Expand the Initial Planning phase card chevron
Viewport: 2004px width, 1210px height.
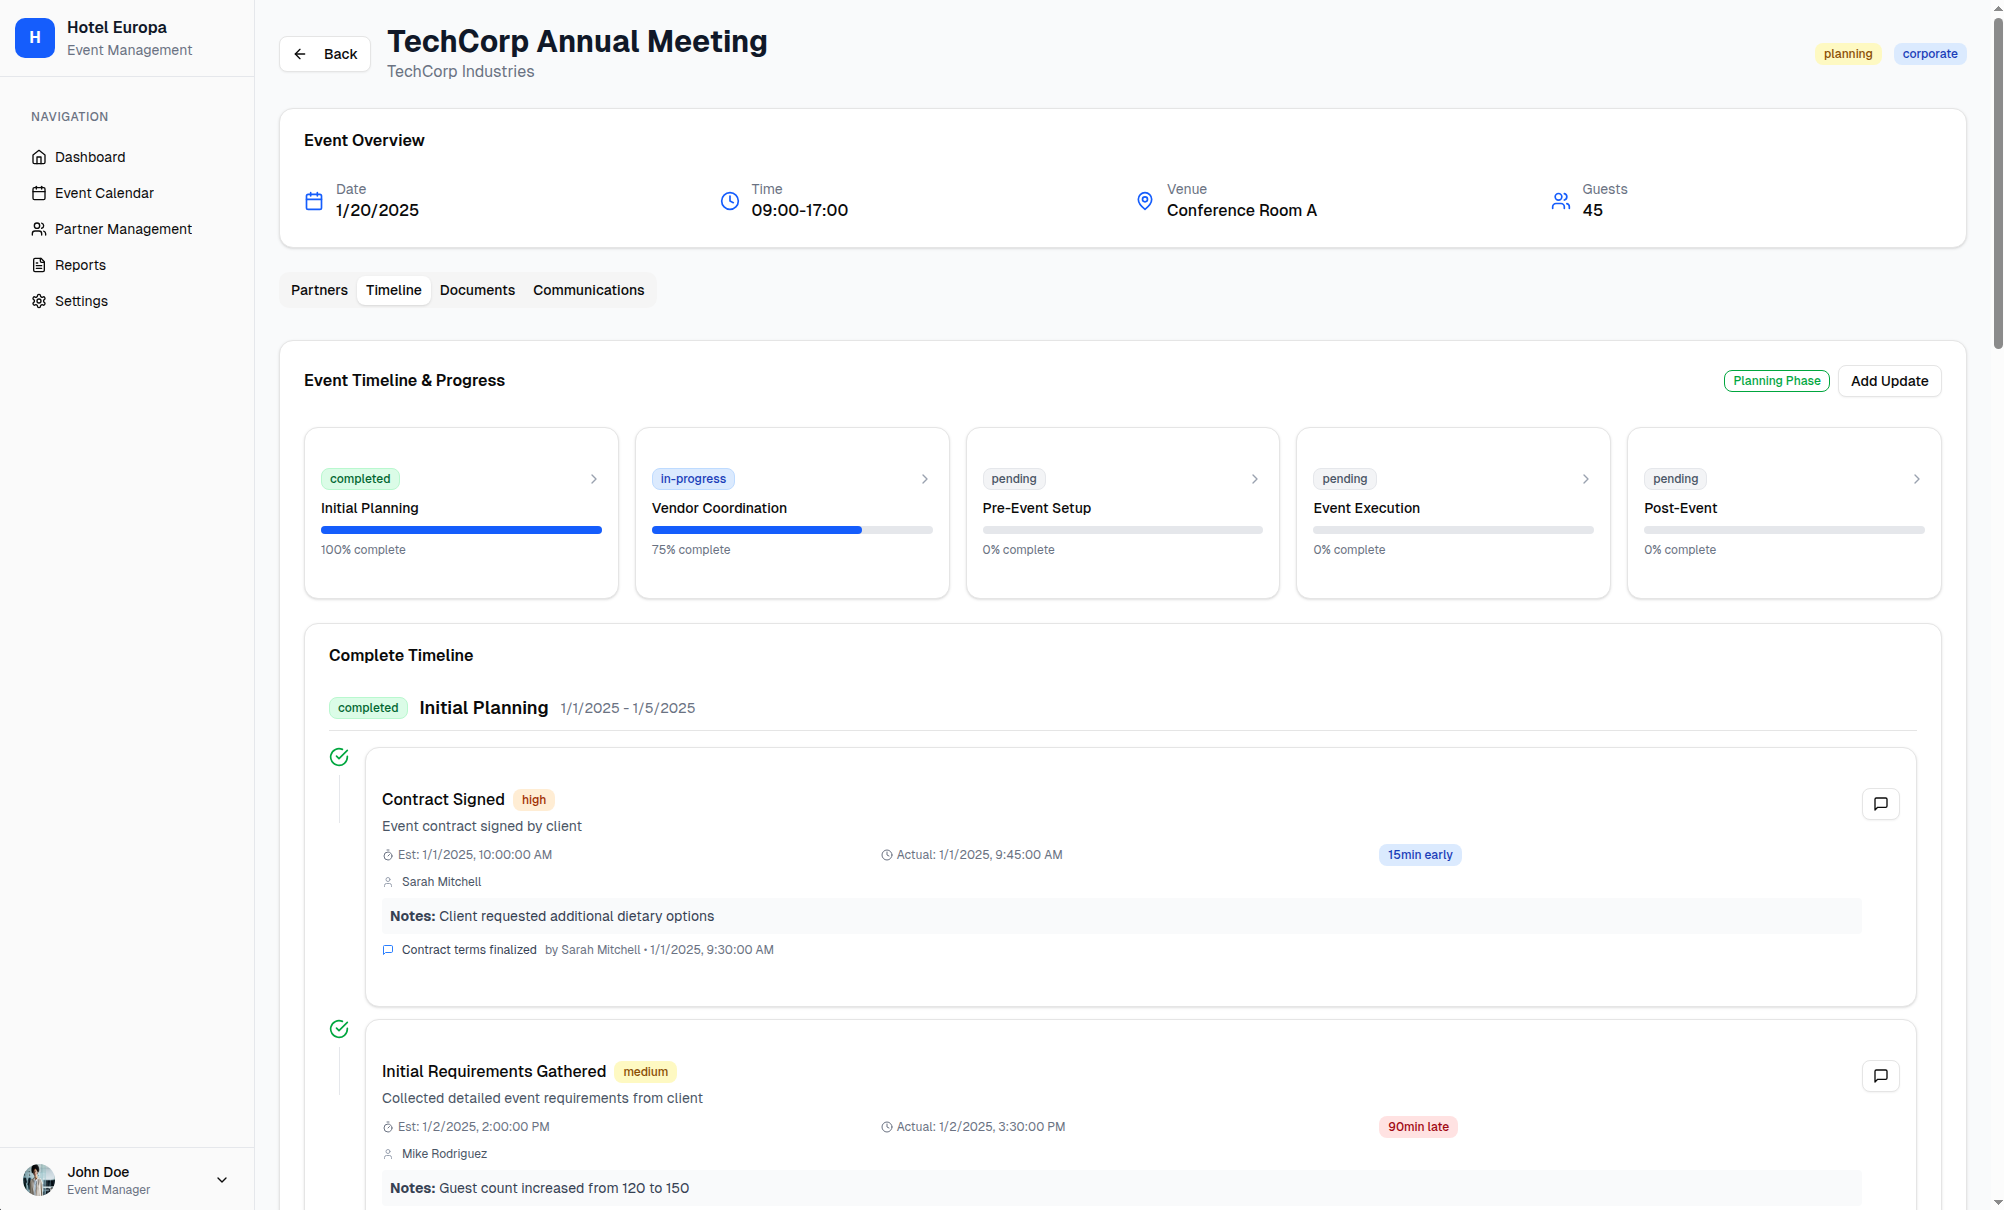pos(594,479)
